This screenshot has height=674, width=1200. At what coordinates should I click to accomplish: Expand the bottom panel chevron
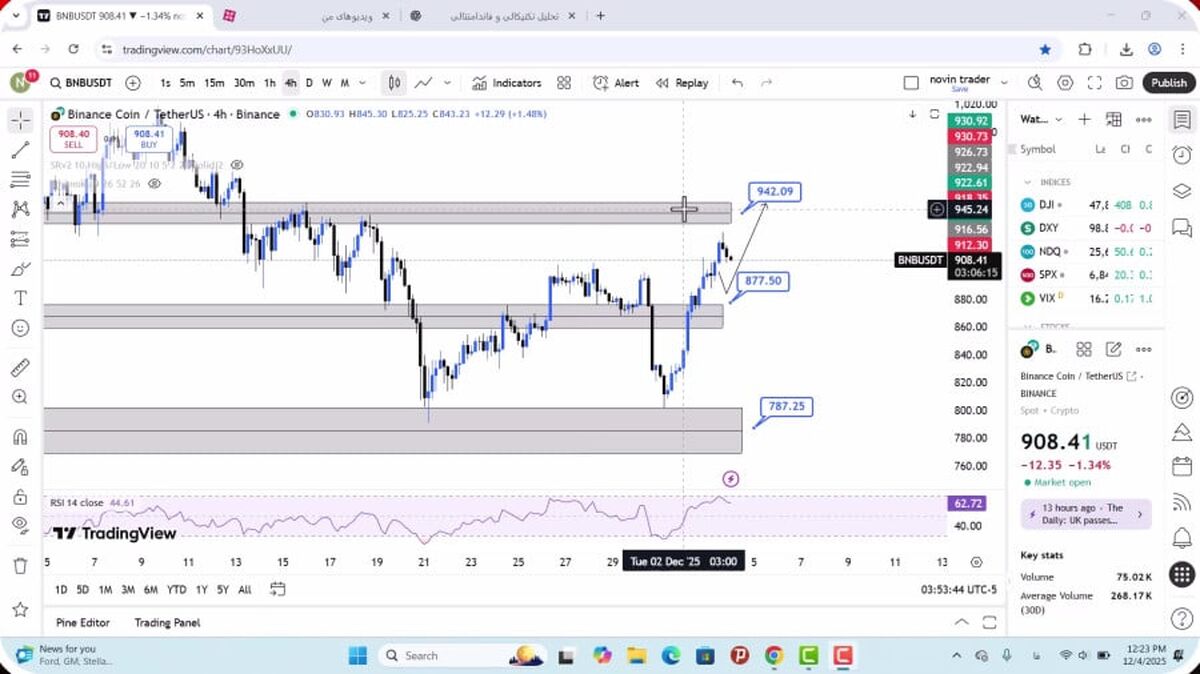[961, 622]
